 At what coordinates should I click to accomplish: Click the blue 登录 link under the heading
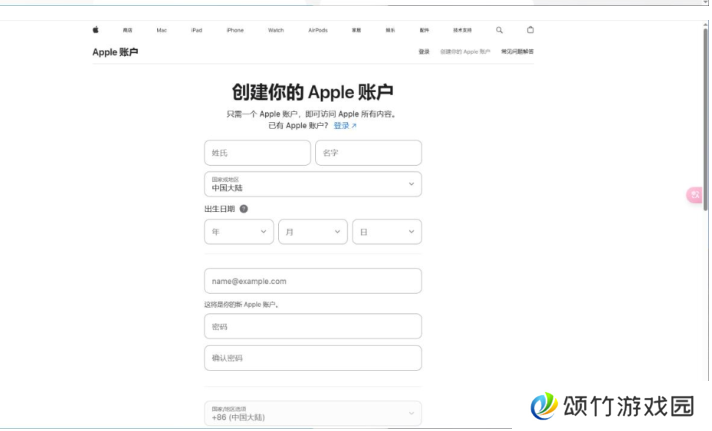click(345, 126)
